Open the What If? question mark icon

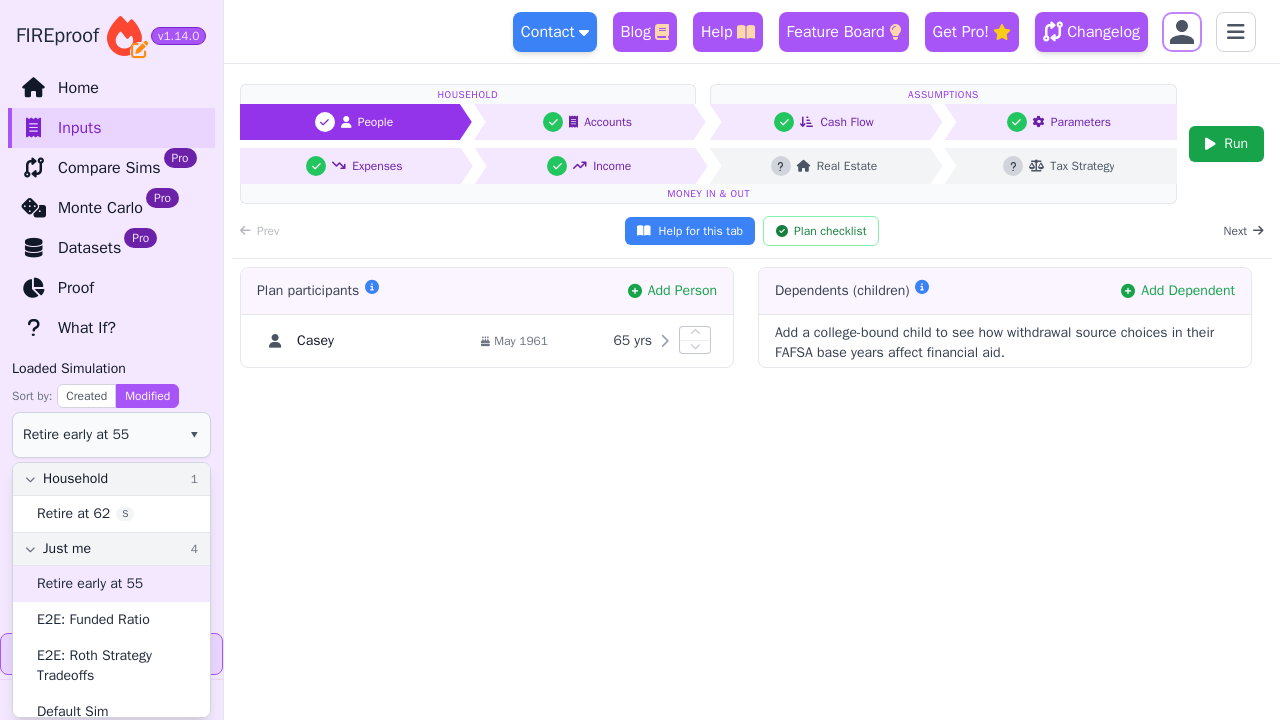34,328
